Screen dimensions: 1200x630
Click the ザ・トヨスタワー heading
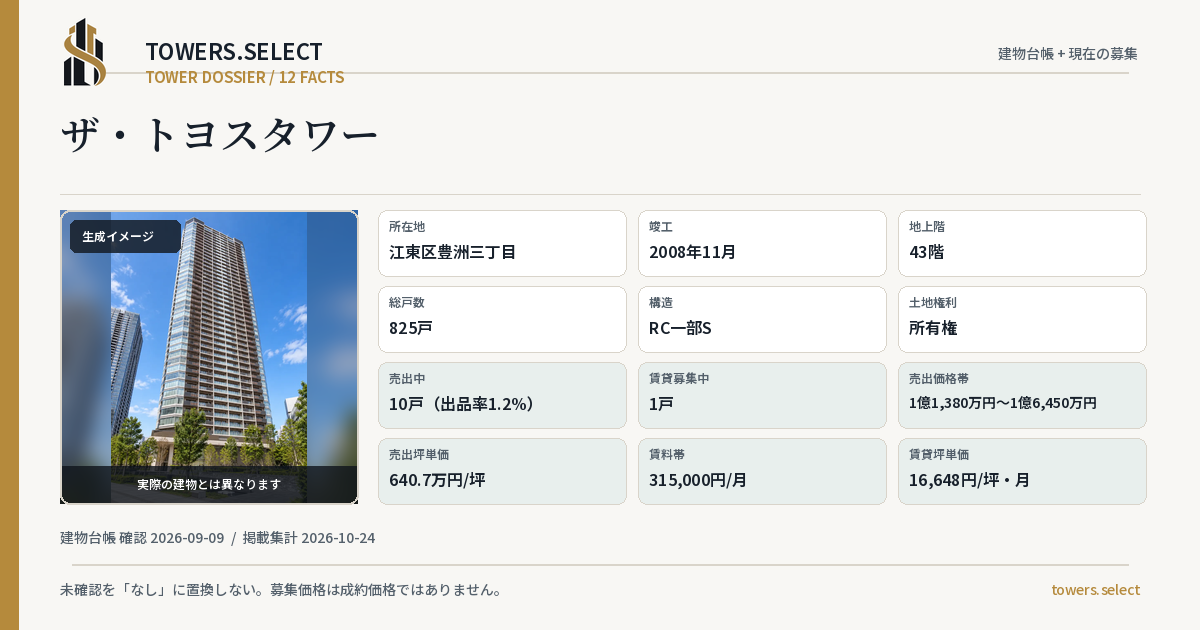pyautogui.click(x=219, y=135)
